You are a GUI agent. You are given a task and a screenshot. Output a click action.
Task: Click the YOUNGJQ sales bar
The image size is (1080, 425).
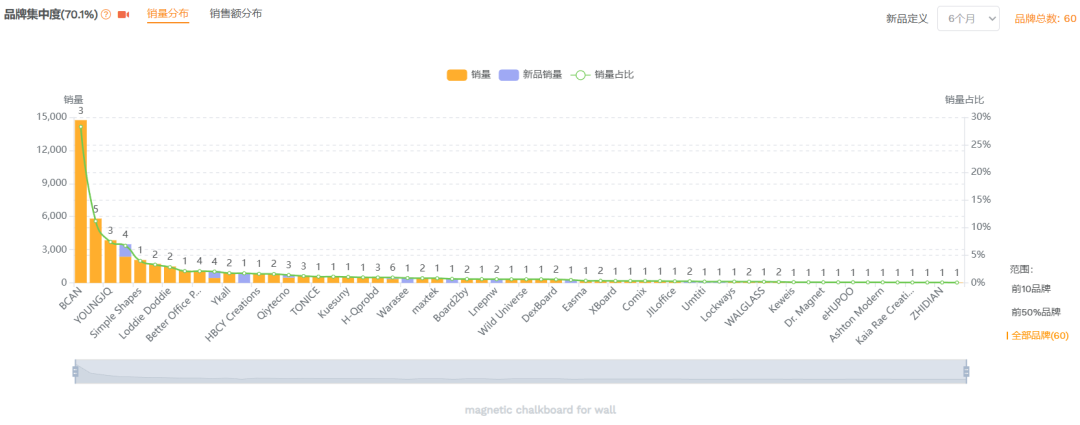click(95, 250)
